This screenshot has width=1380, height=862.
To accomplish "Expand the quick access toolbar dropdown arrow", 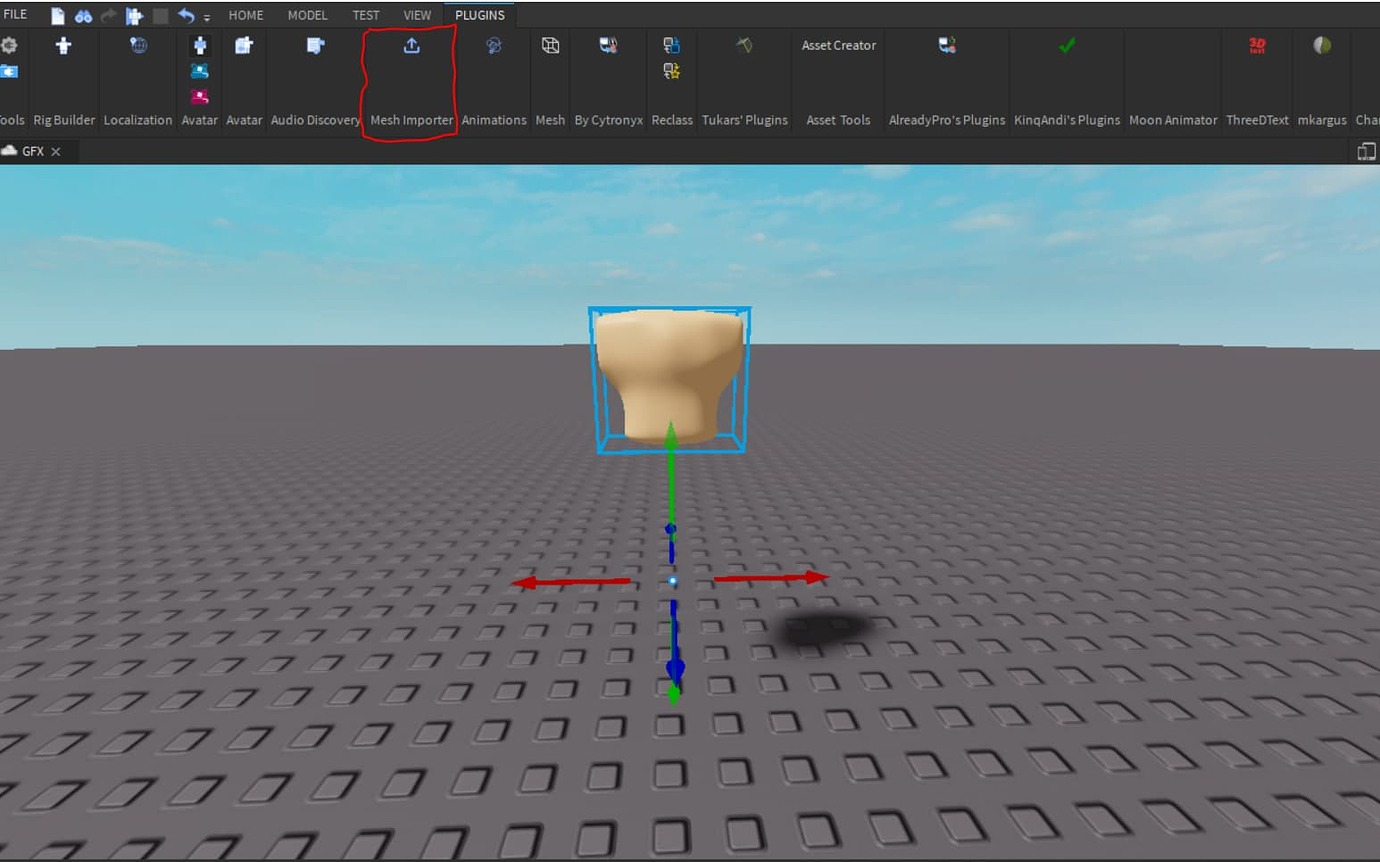I will pos(207,18).
